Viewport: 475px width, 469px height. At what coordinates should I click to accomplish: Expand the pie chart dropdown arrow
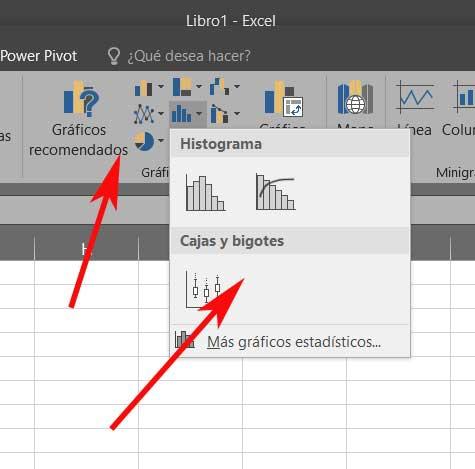[x=161, y=140]
